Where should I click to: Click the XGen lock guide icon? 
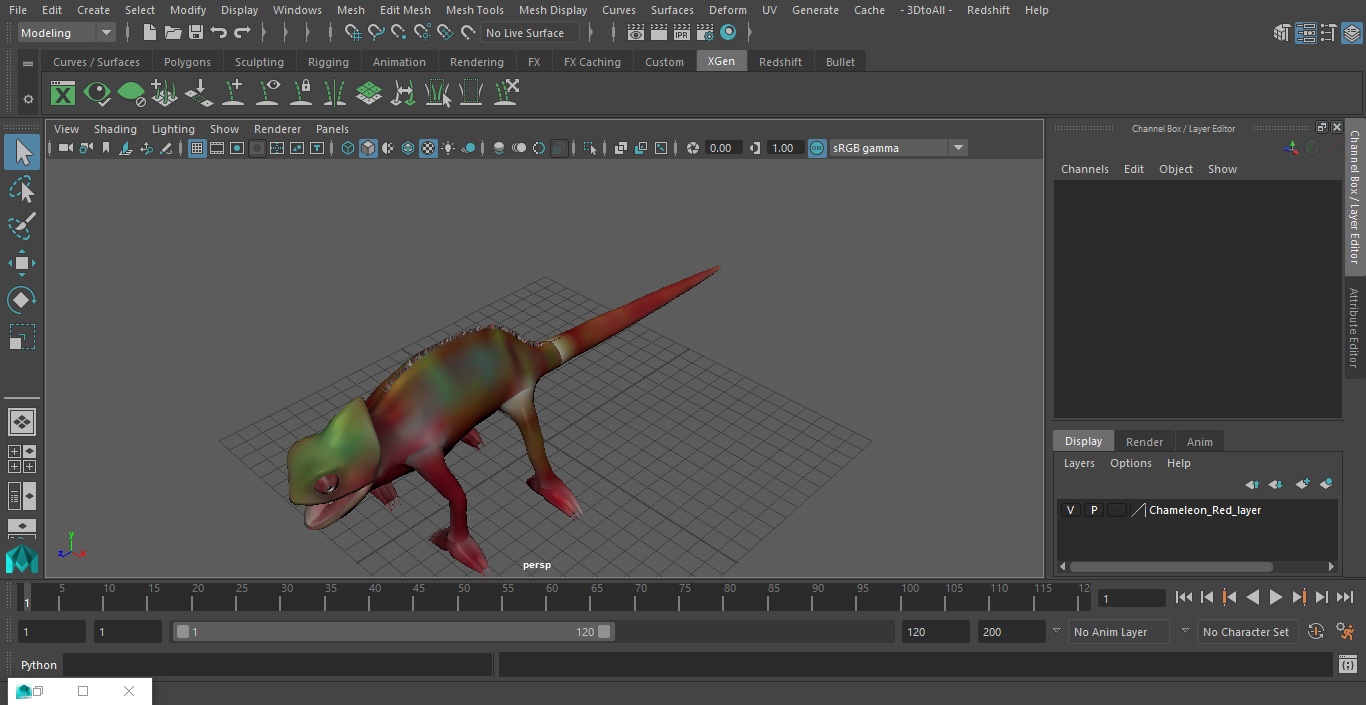[301, 93]
